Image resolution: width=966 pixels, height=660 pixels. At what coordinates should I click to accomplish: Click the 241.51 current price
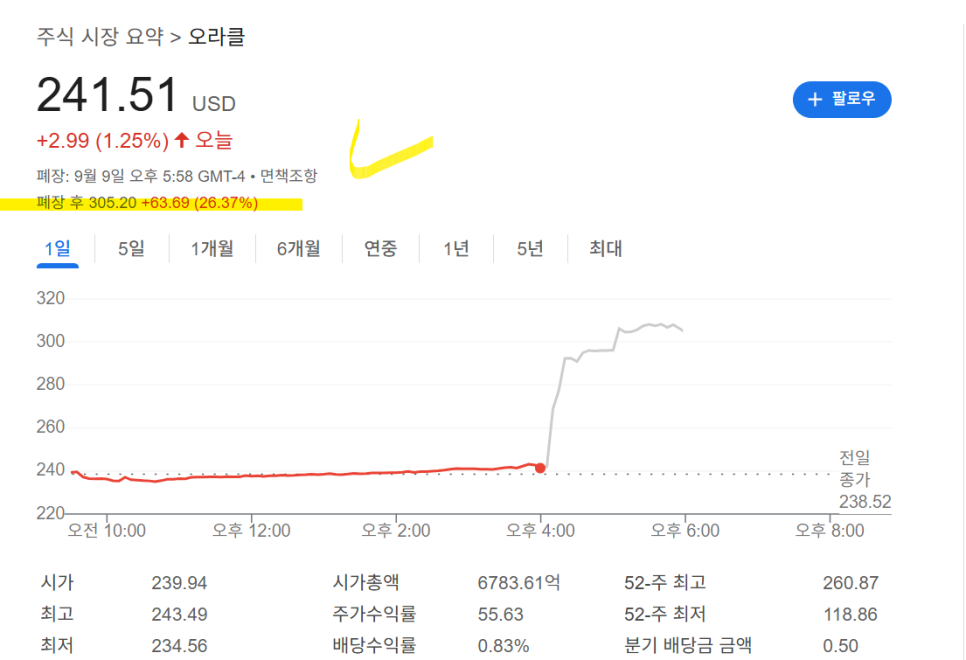tap(107, 95)
